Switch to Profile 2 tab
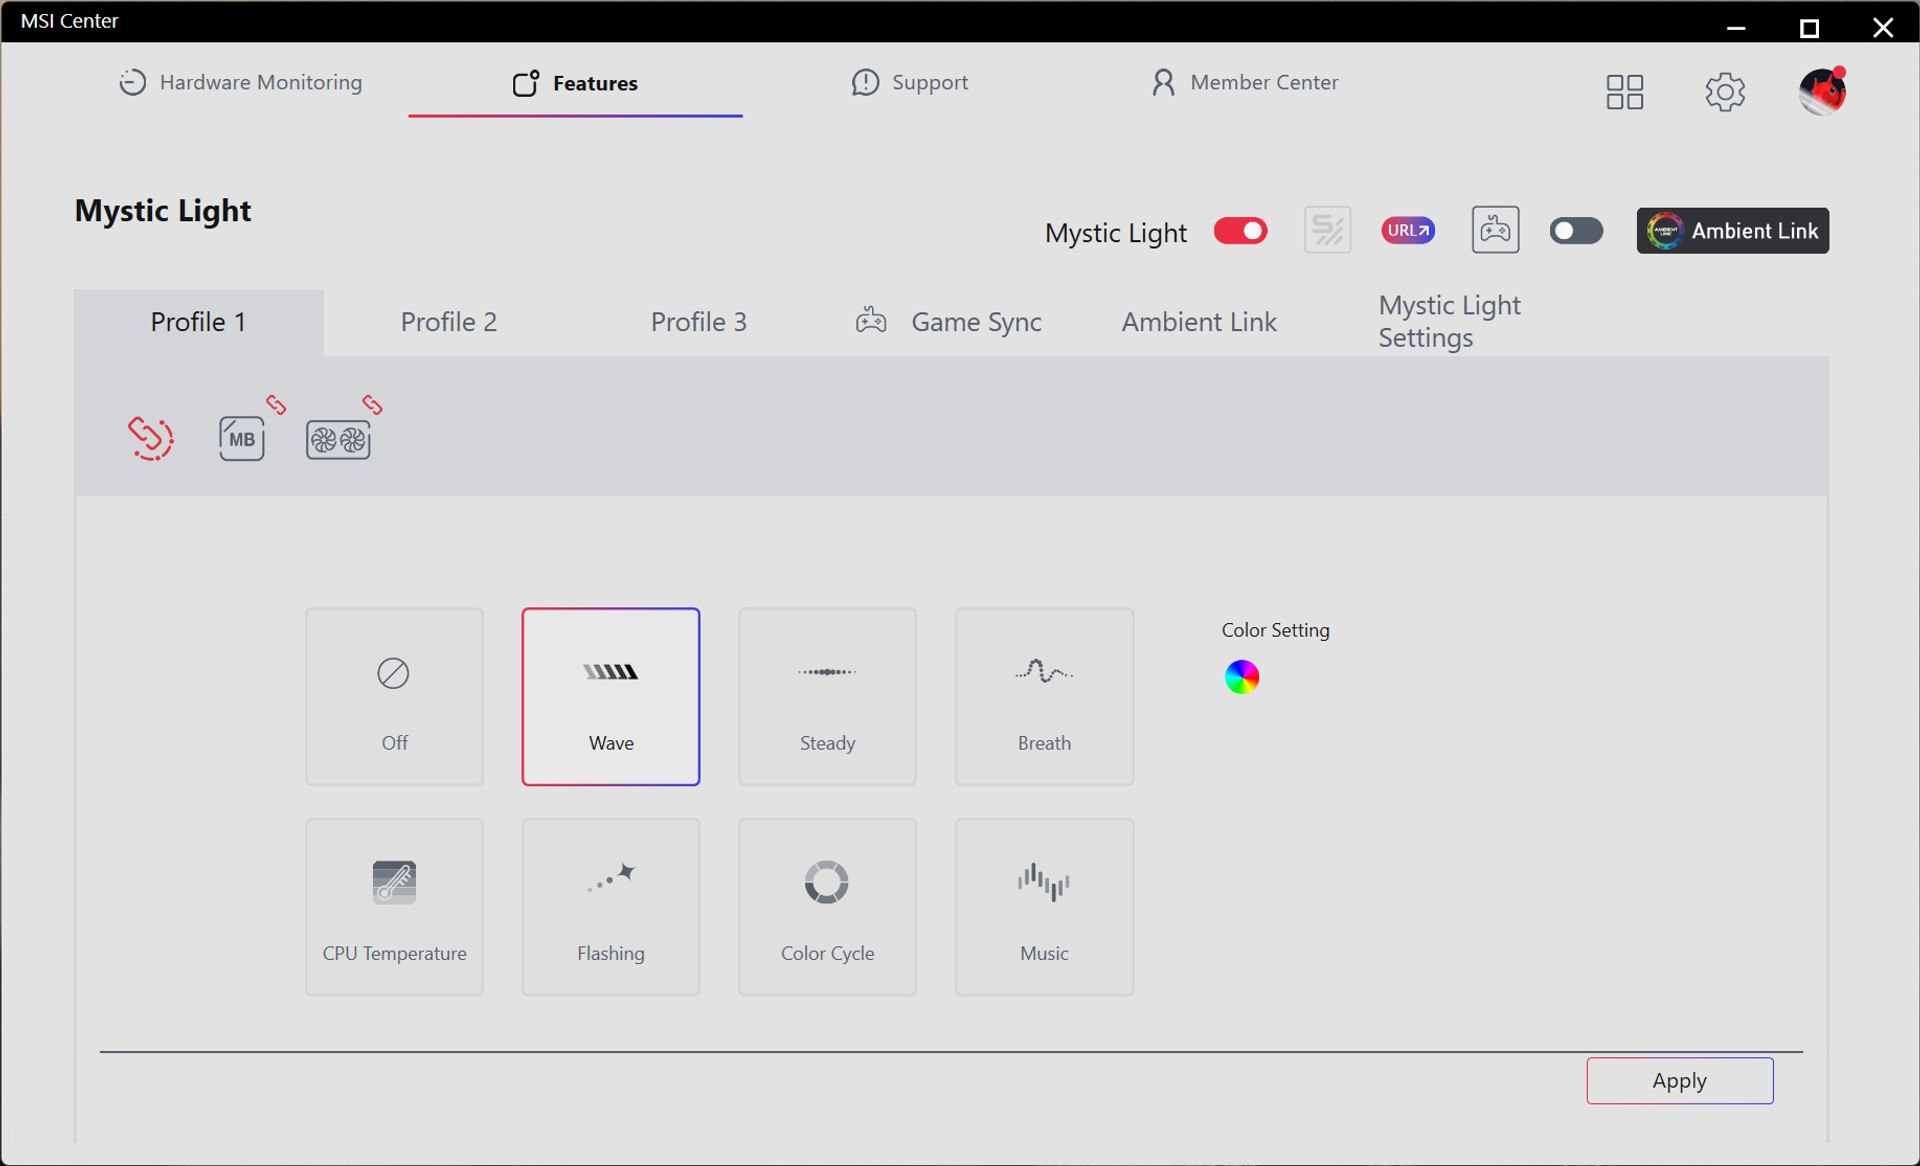 coord(448,322)
